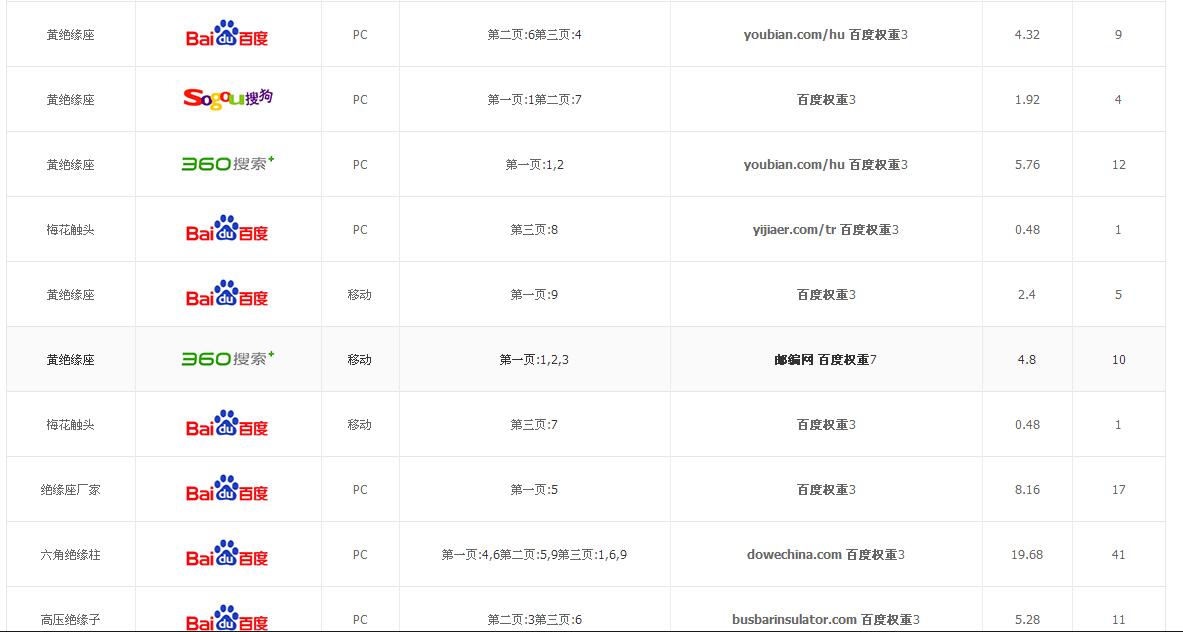
Task: Click the Baidu logo in the yijiaer.com/tr row
Action: pos(228,230)
